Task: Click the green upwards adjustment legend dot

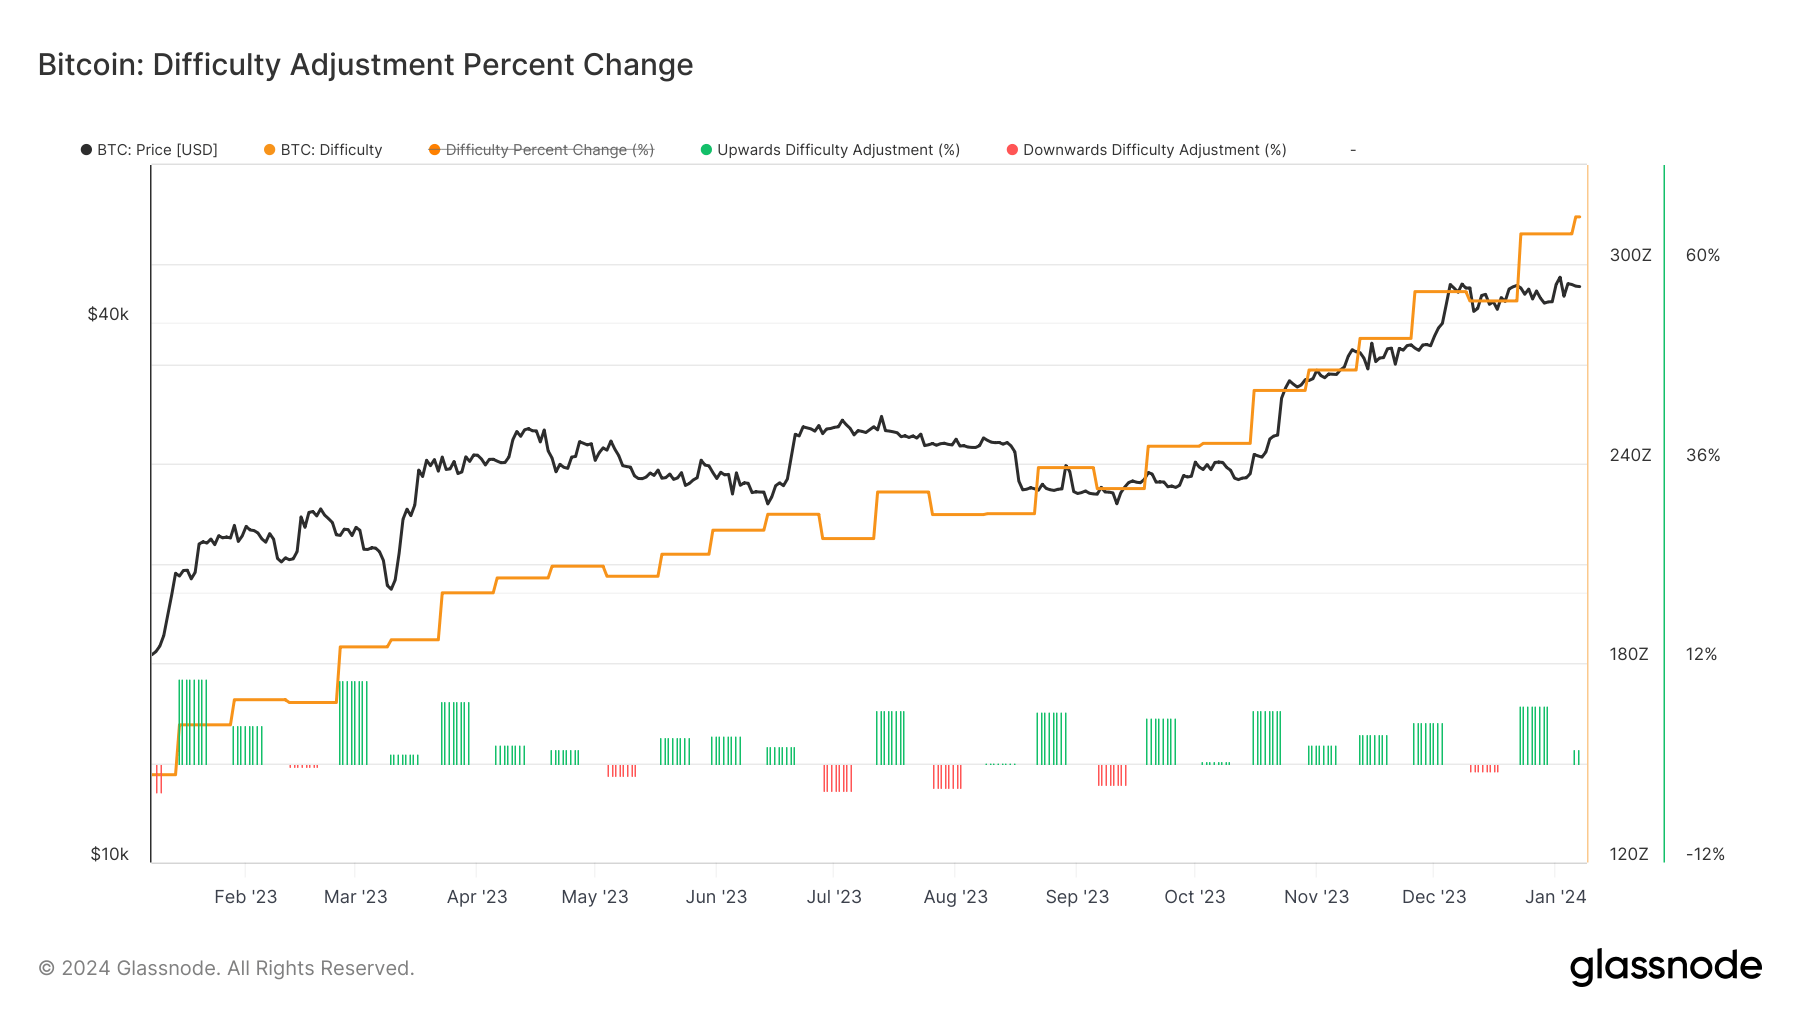Action: pyautogui.click(x=706, y=150)
